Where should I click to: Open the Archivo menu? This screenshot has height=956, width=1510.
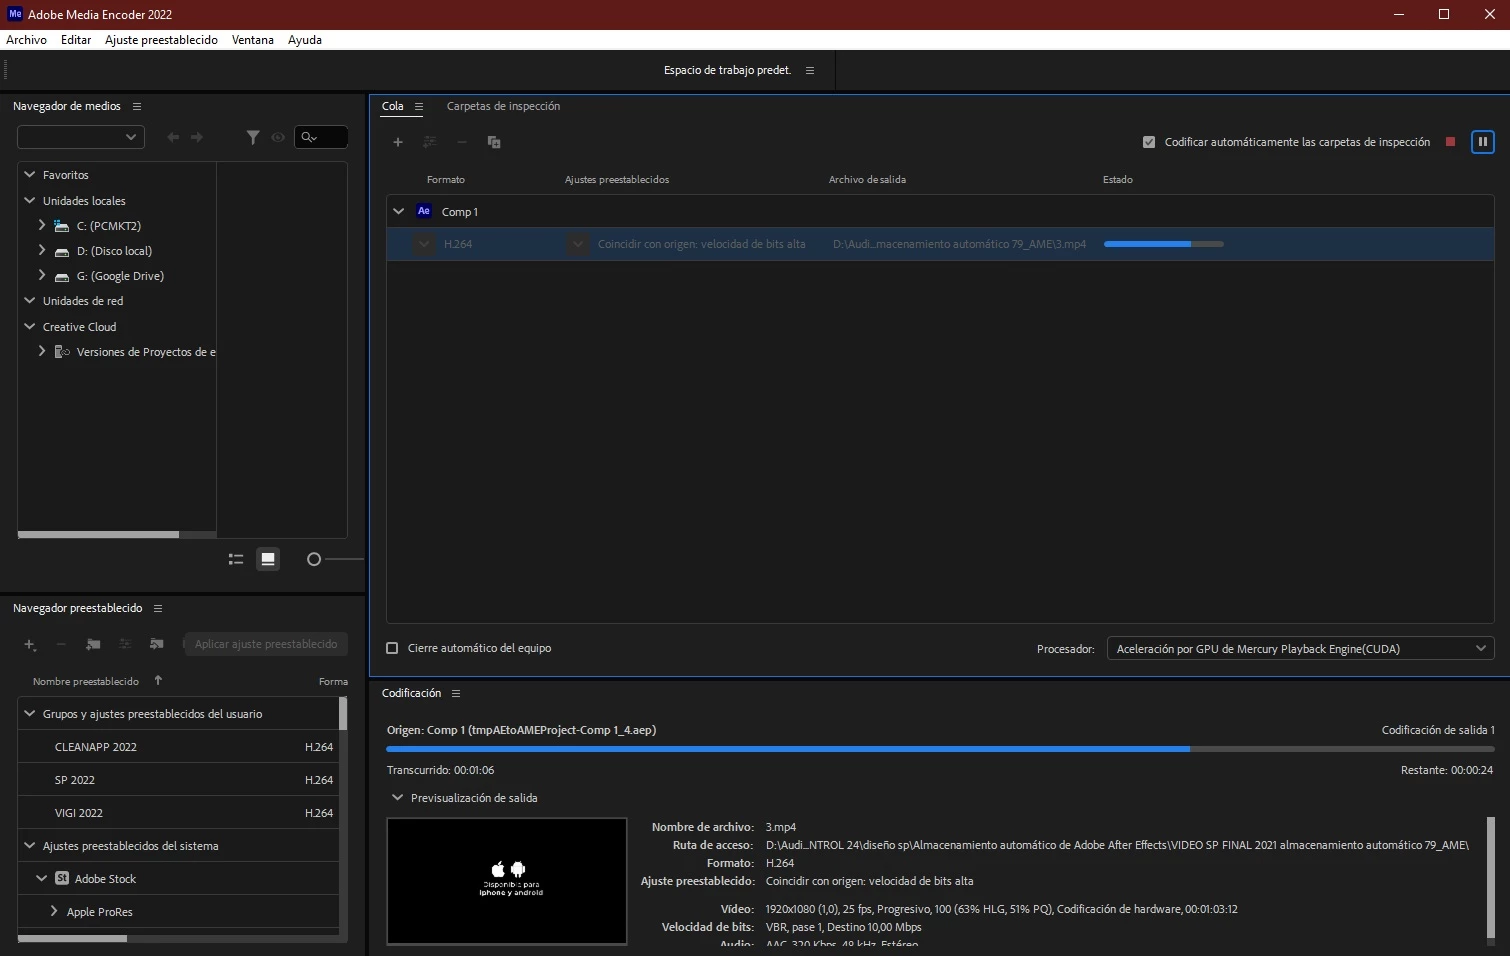tap(26, 40)
